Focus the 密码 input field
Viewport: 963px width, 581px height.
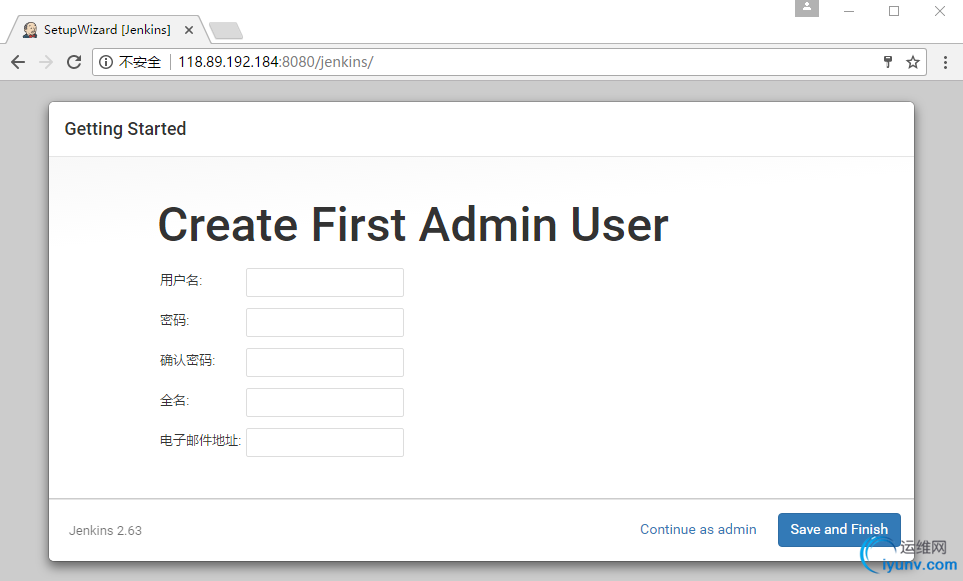click(325, 322)
